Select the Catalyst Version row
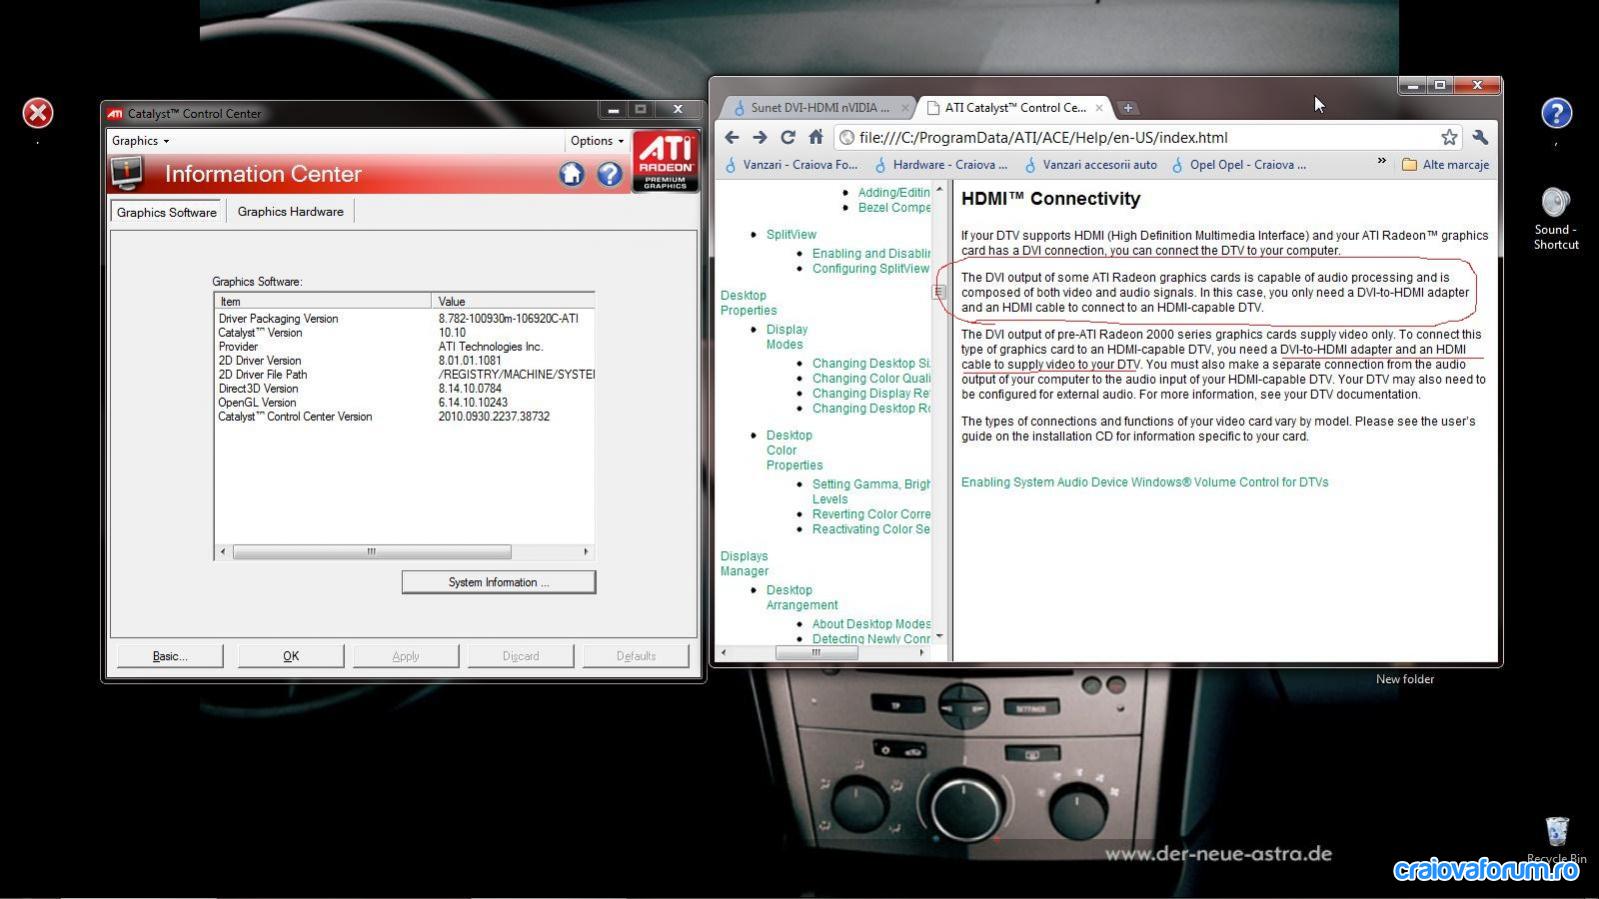 point(405,333)
